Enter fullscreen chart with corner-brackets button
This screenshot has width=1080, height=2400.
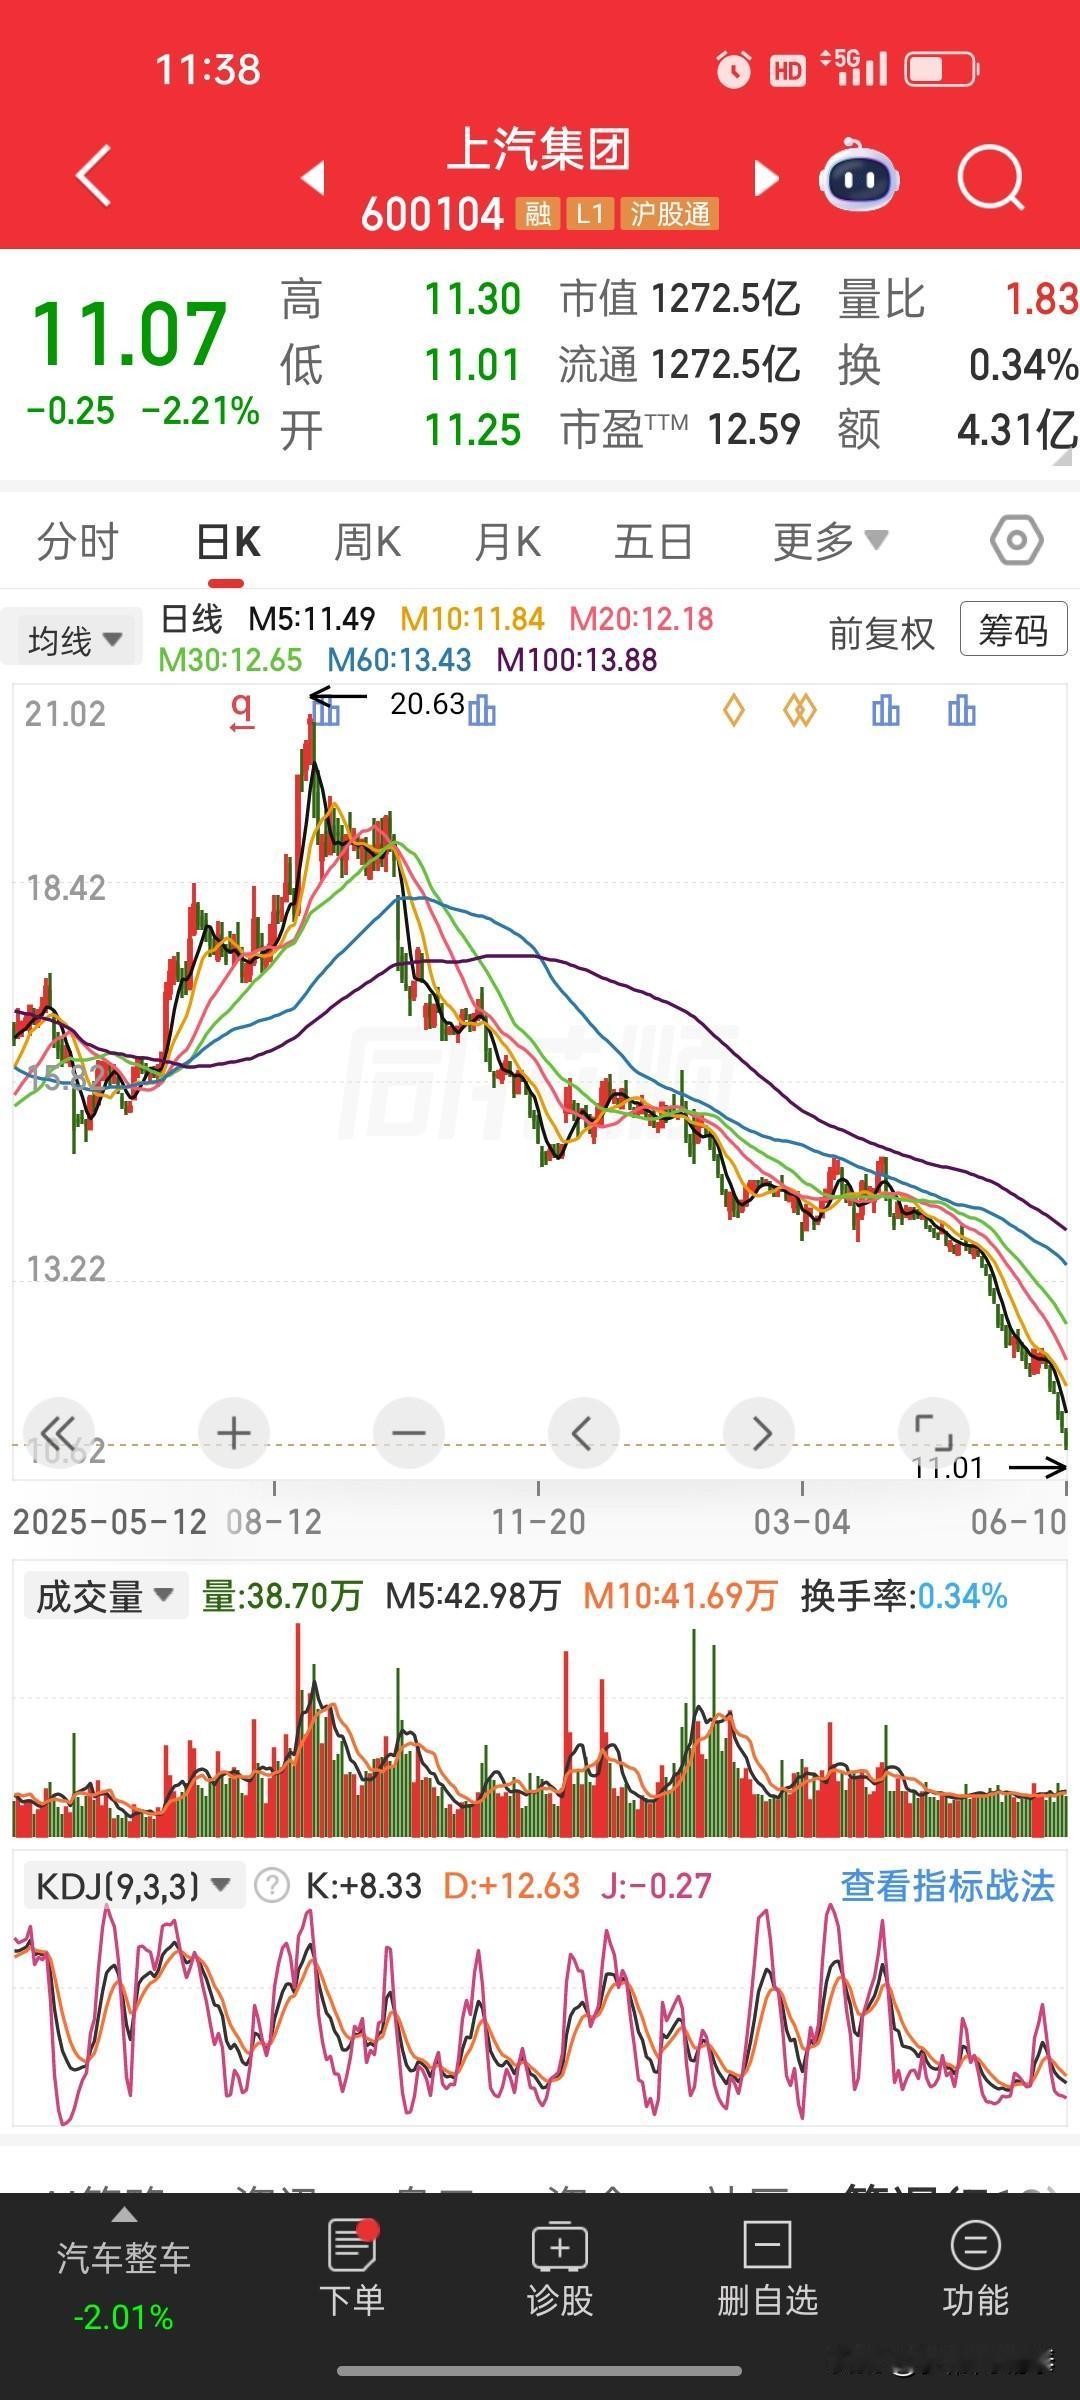pyautogui.click(x=934, y=1433)
